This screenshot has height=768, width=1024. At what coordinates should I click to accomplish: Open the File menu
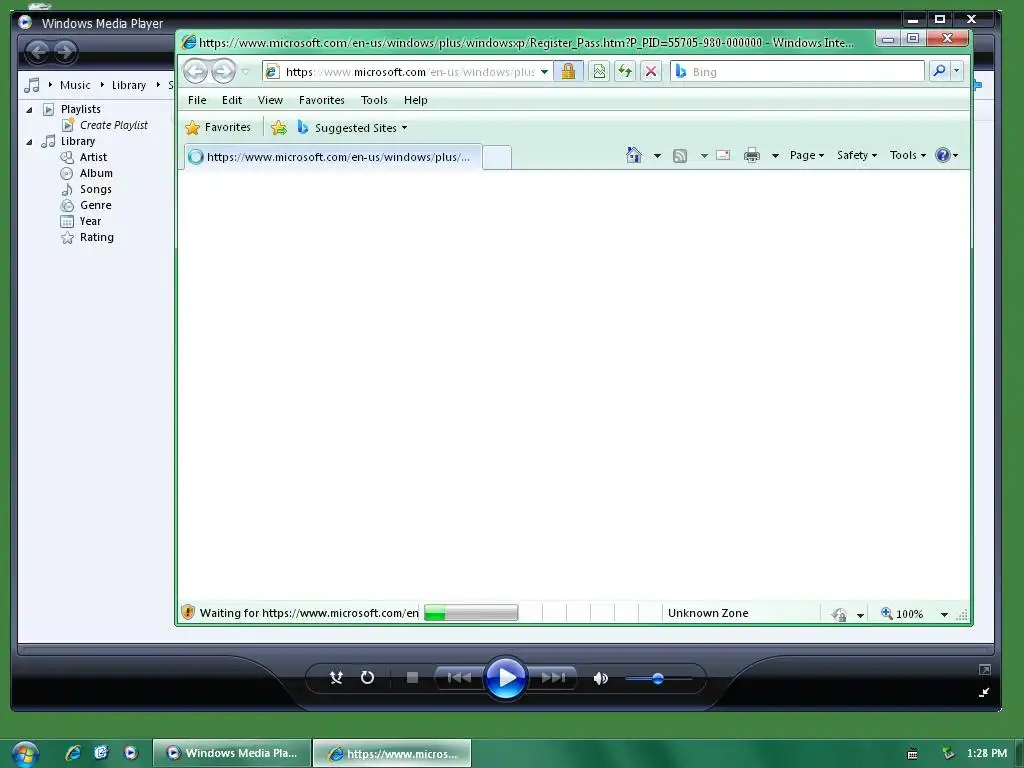[x=197, y=100]
